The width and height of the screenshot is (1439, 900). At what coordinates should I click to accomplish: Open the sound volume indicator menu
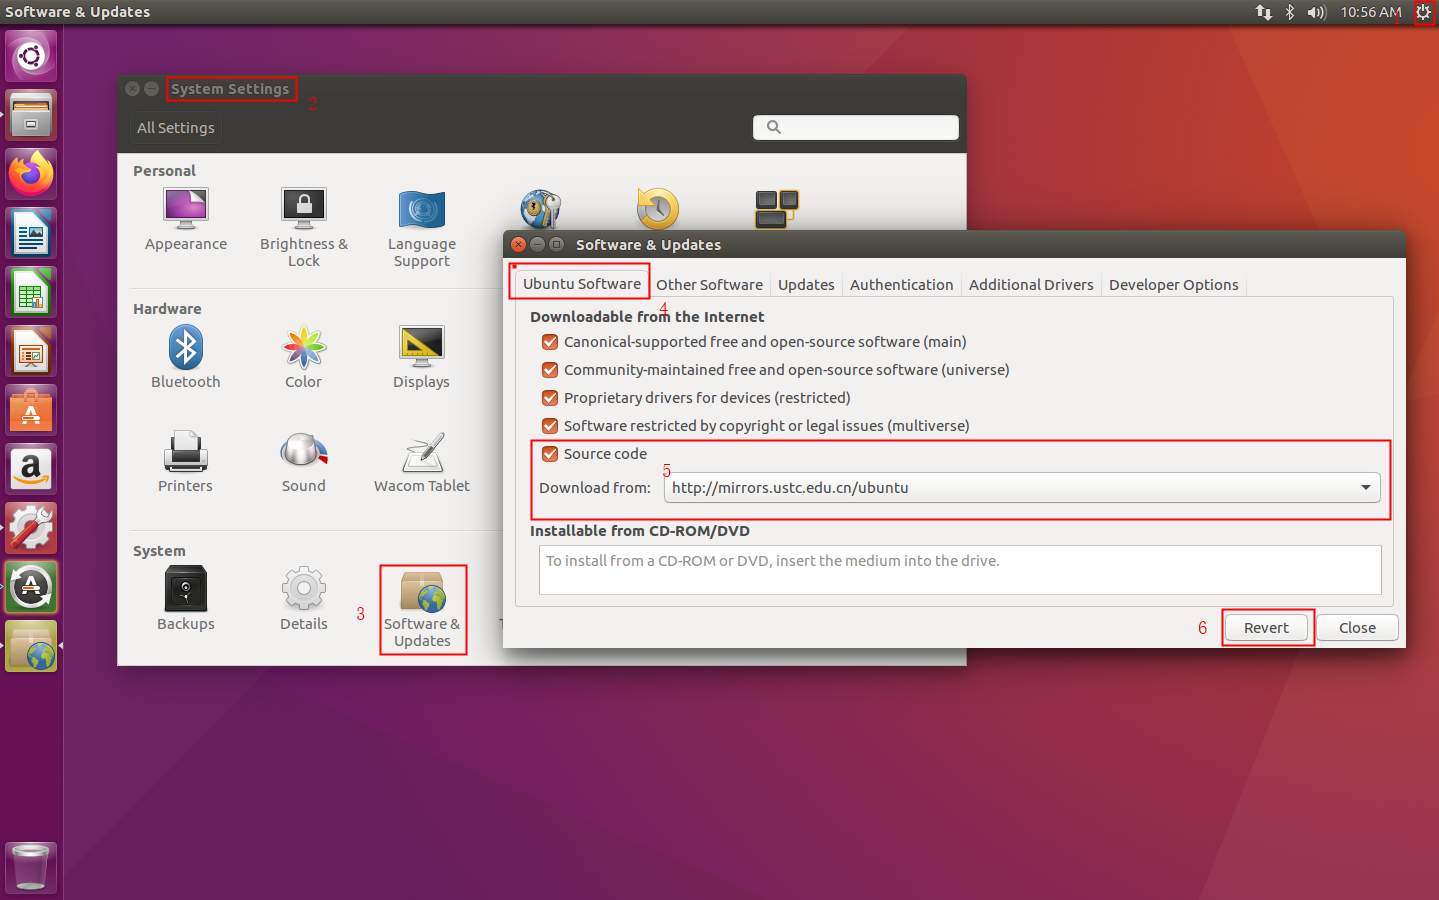[x=1316, y=12]
